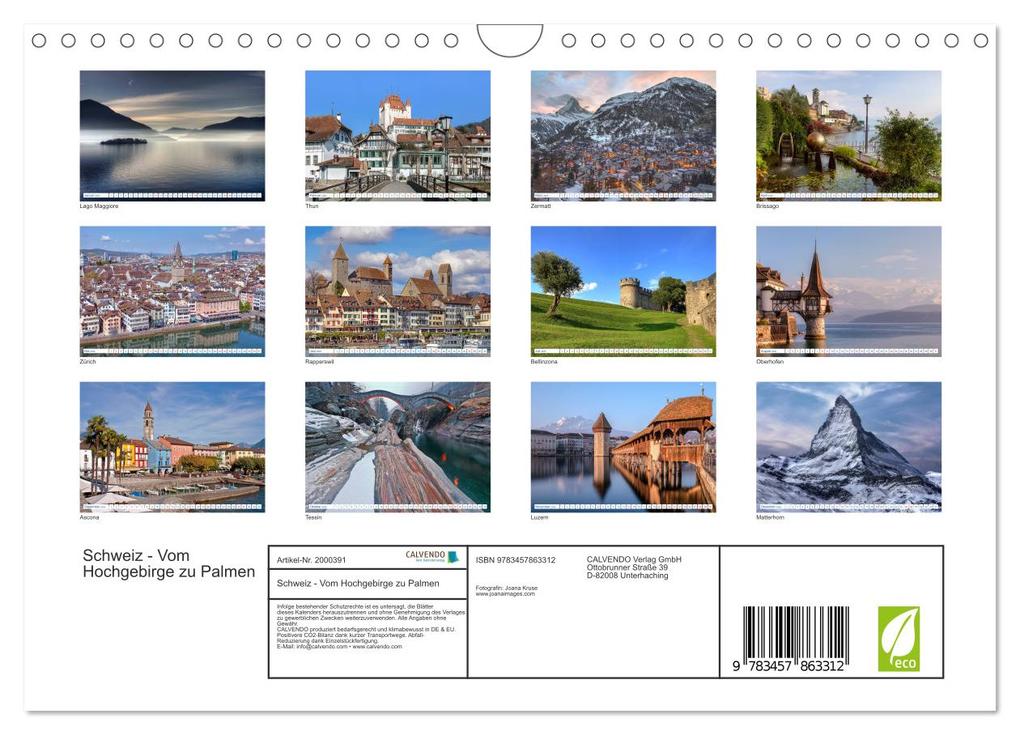Viewport: 1020px width, 735px height.
Task: Click the Luzern Chapel Bridge photo
Action: 623,447
